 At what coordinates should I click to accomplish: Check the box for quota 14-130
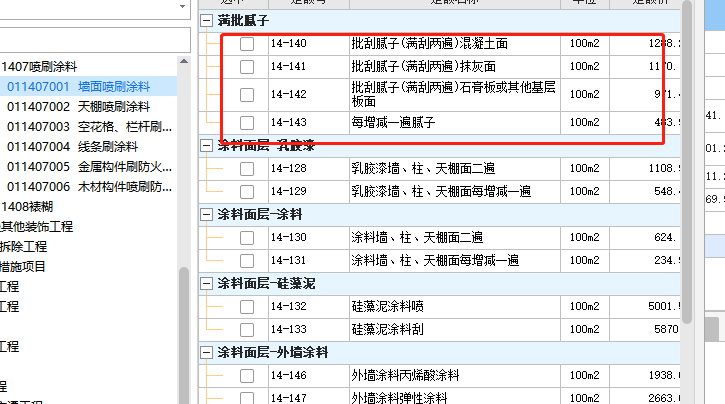[x=247, y=238]
